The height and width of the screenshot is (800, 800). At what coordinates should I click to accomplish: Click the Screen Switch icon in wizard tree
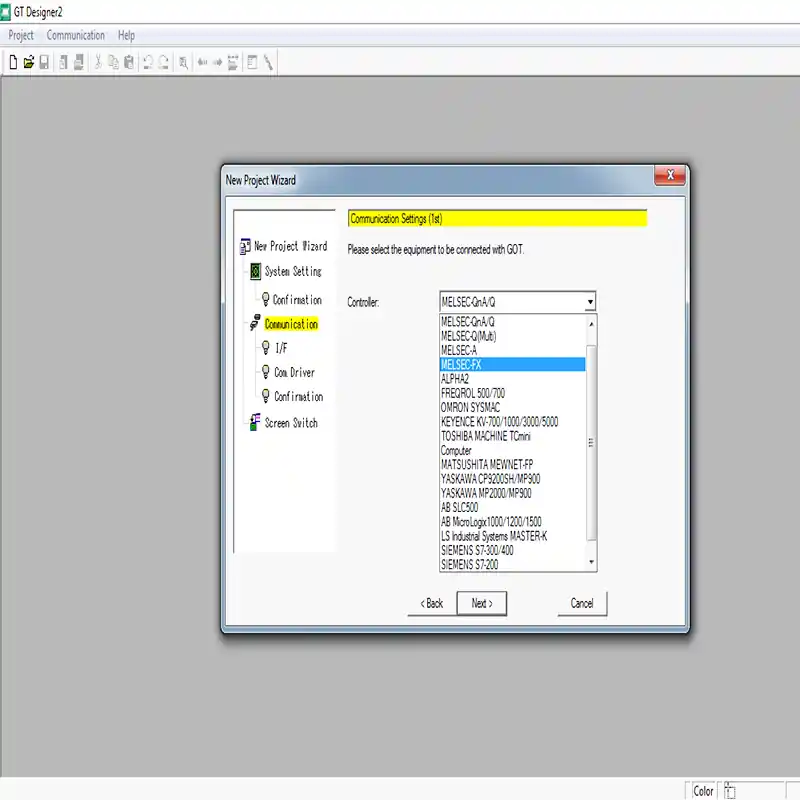pyautogui.click(x=255, y=422)
